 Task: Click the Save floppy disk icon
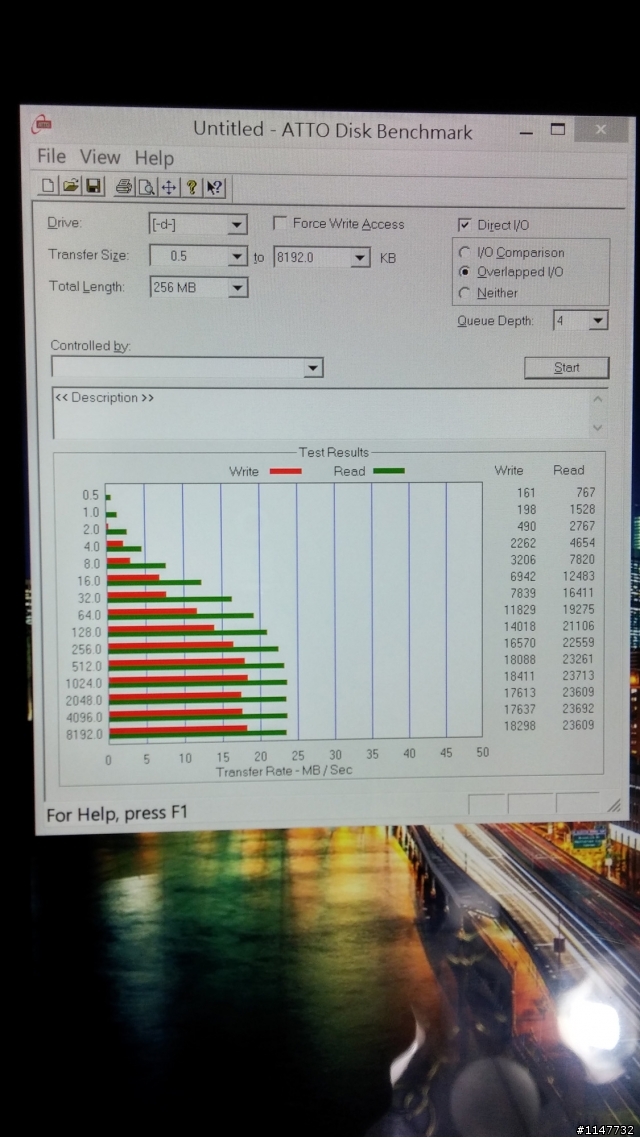(x=94, y=187)
